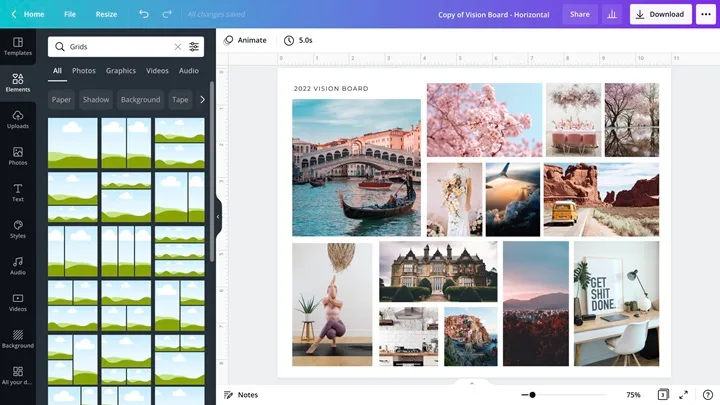Expand the page thumbnails chevron below canvas
The height and width of the screenshot is (405, 720).
coord(472,383)
